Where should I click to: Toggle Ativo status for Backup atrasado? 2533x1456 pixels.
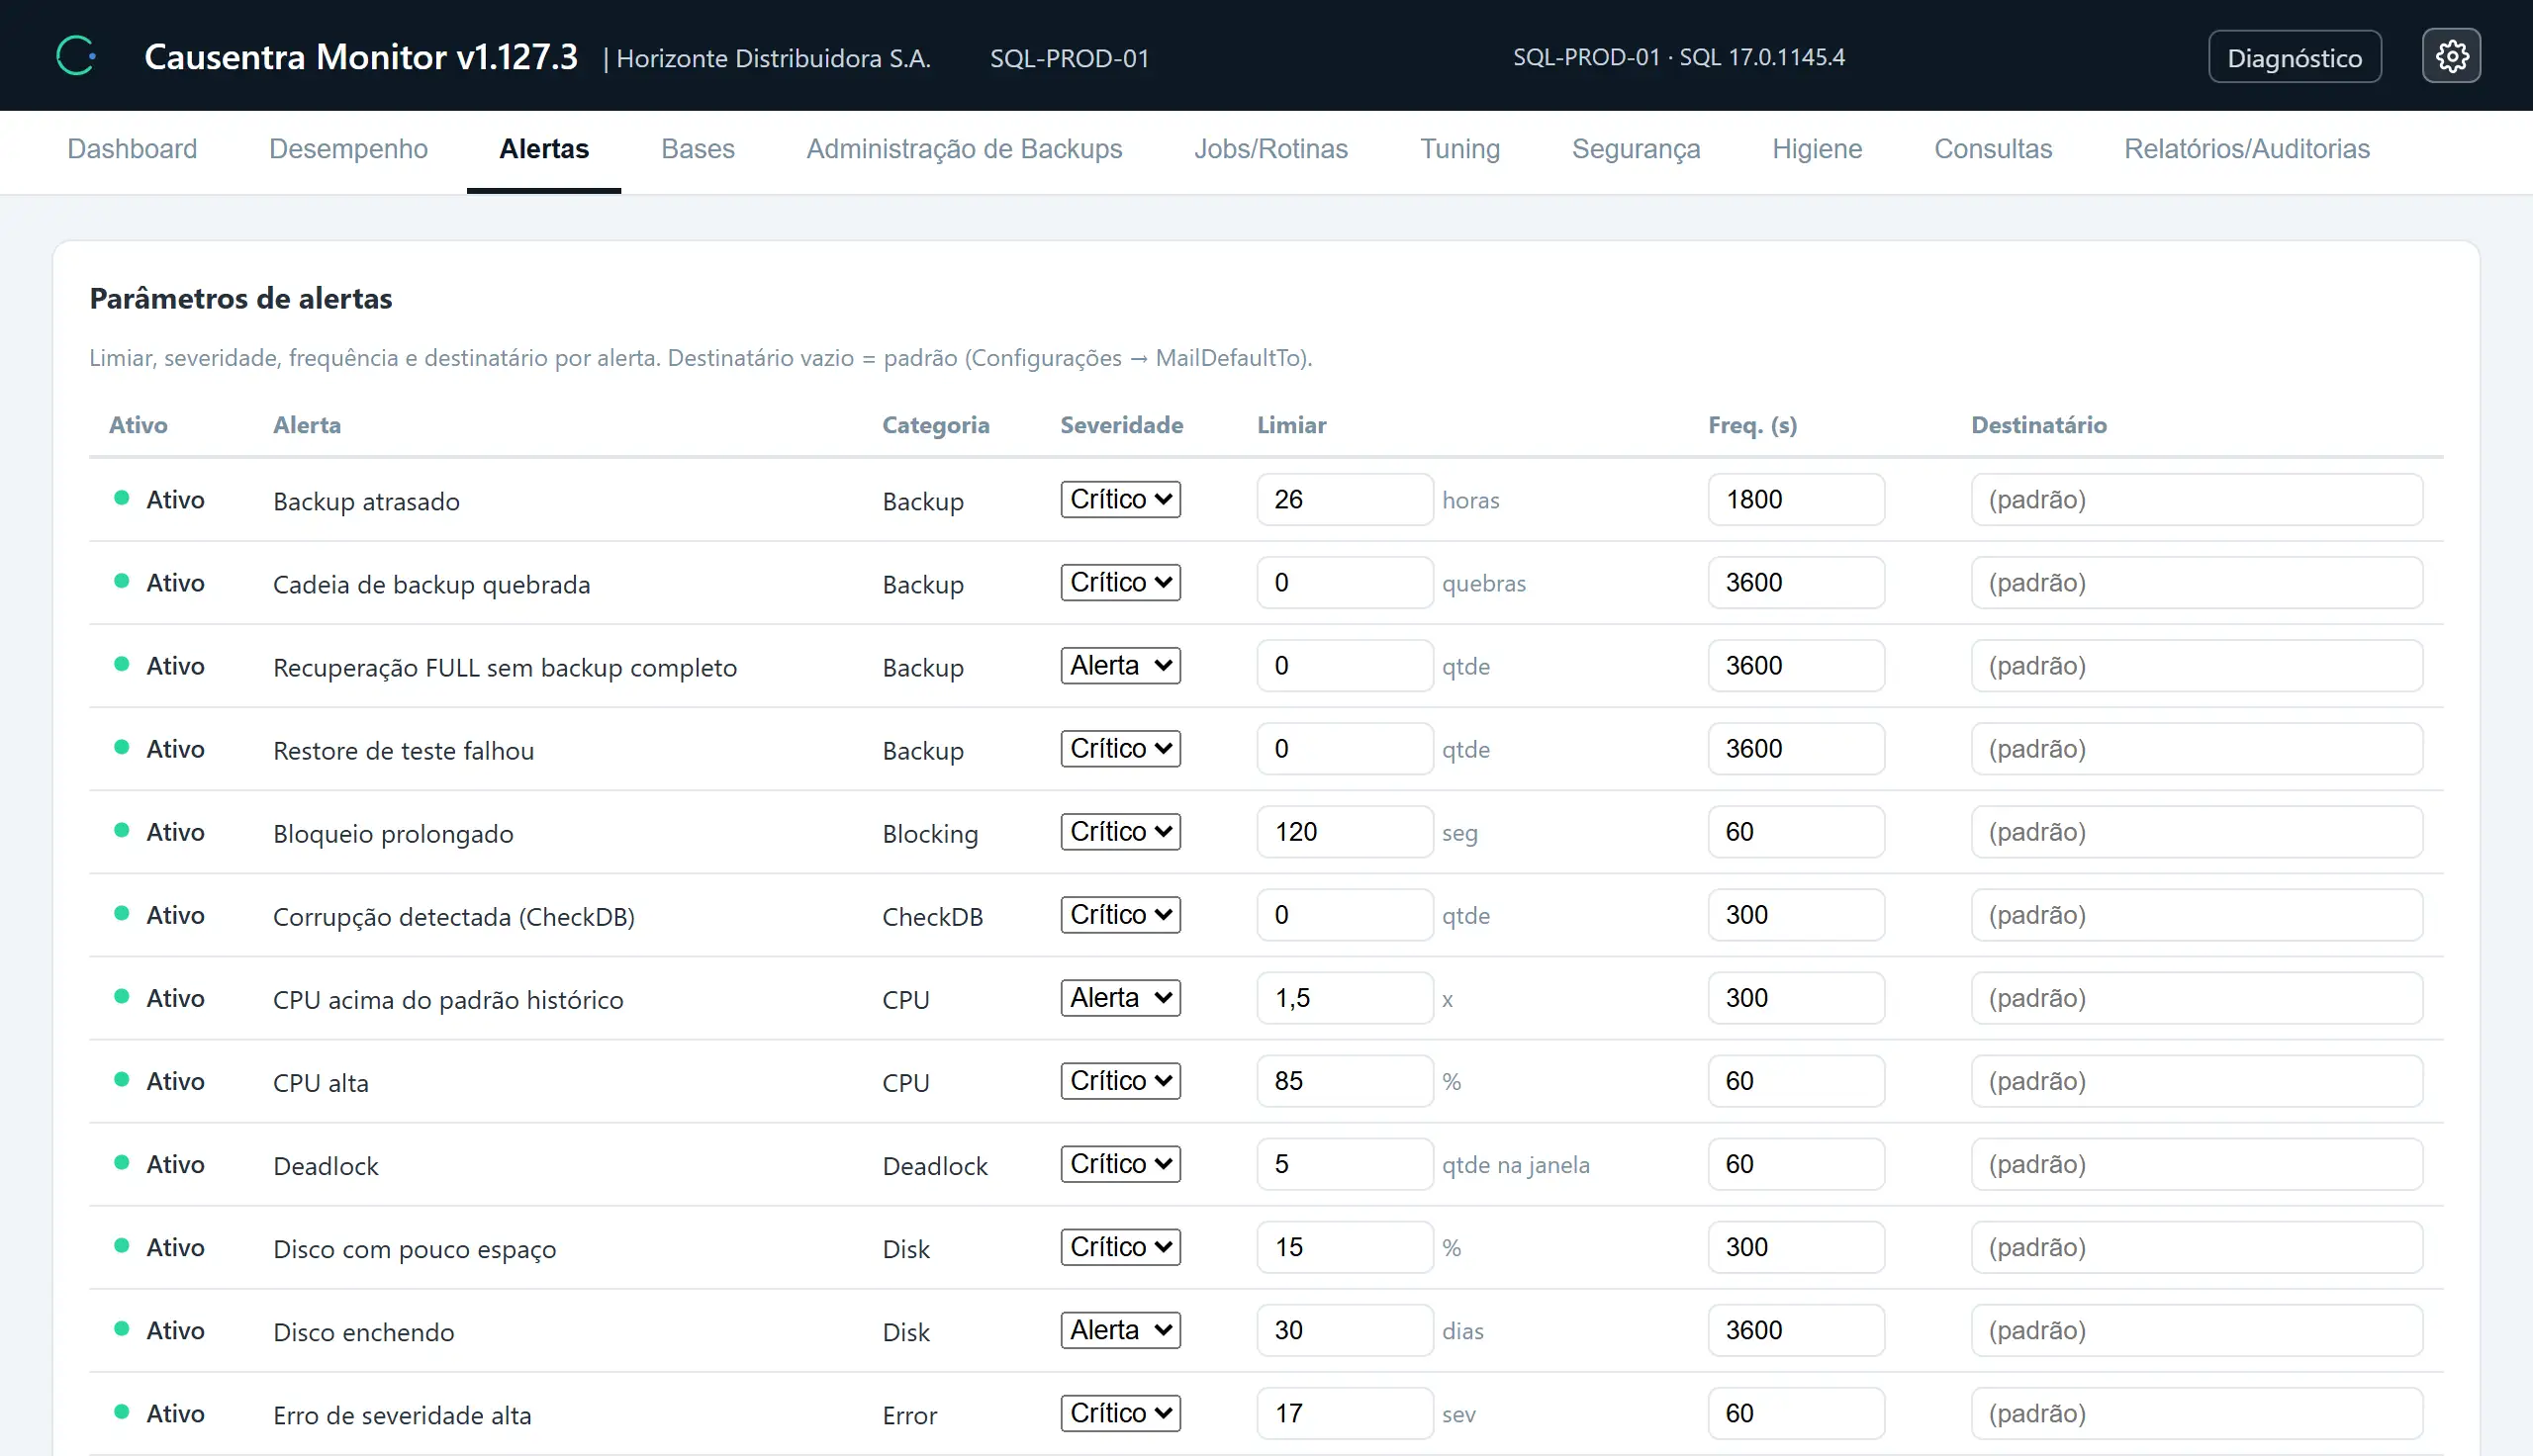pos(160,499)
